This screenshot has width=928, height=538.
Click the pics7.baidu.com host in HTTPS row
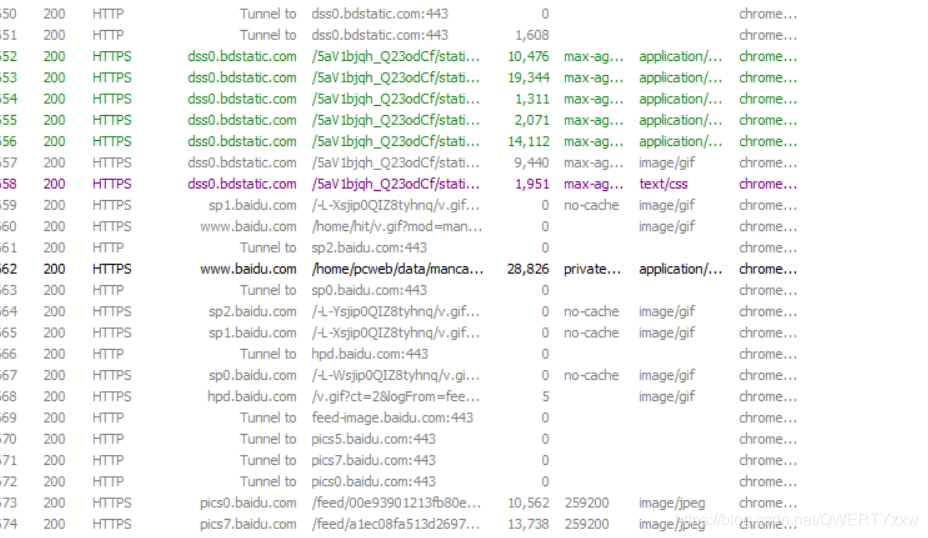pyautogui.click(x=248, y=525)
